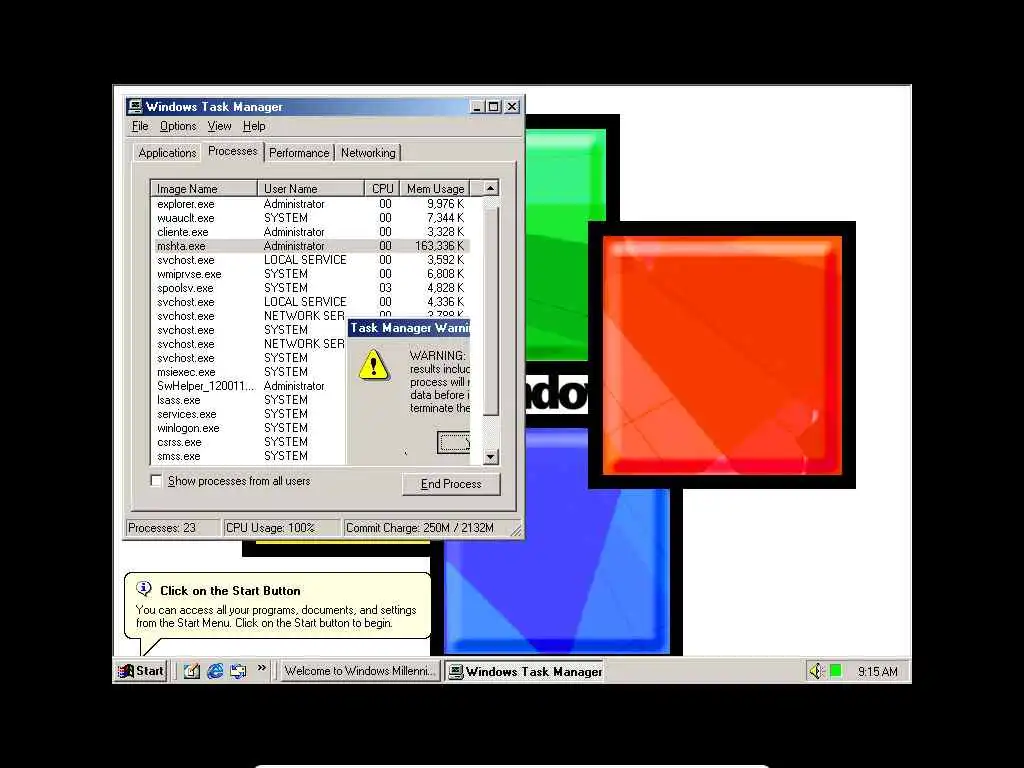Click the 163,336 K memory value
The image size is (1024, 768).
click(x=440, y=246)
